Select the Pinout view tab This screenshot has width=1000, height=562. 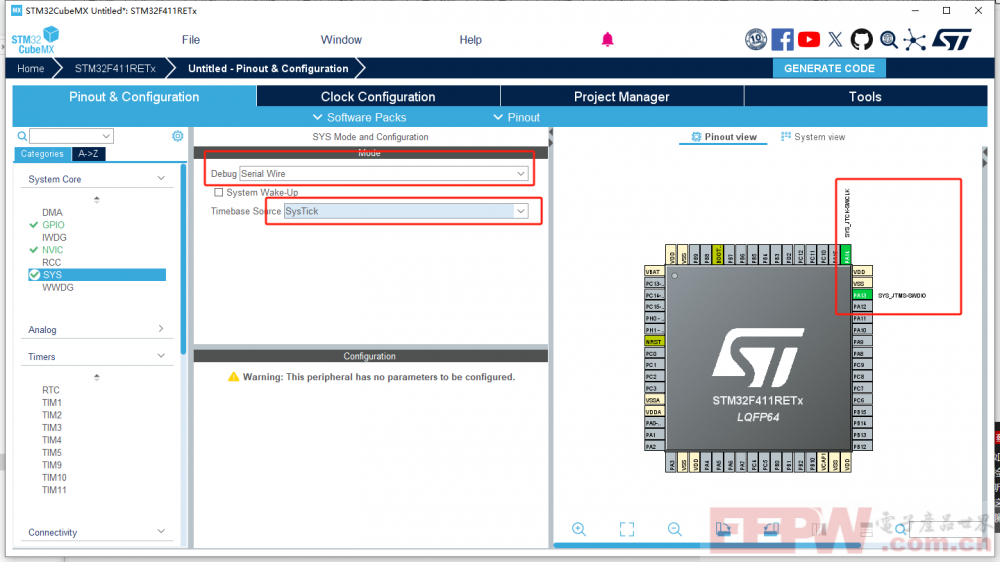[x=724, y=137]
